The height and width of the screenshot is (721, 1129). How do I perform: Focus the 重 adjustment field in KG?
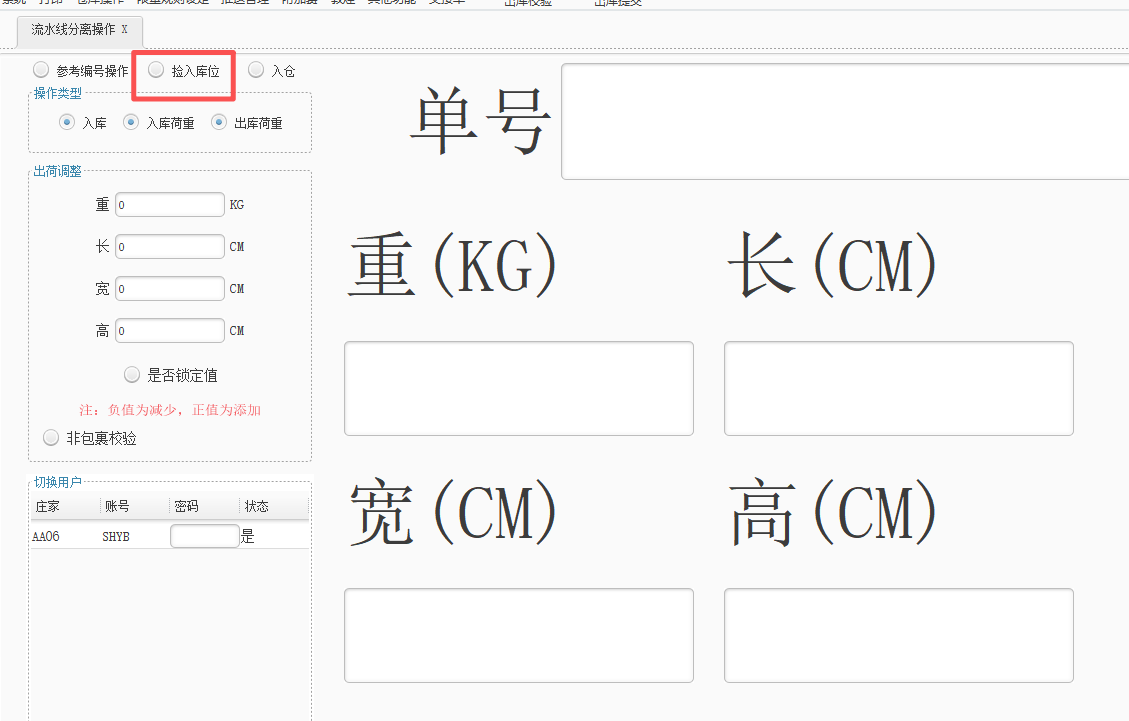point(169,205)
